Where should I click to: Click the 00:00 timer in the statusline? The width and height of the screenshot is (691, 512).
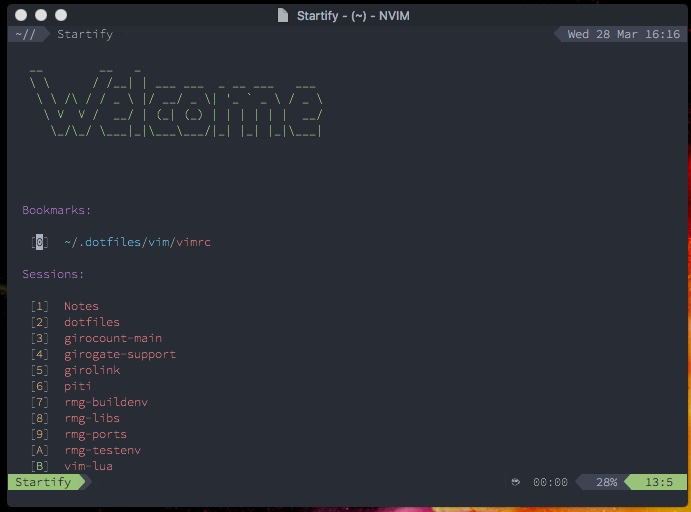550,482
